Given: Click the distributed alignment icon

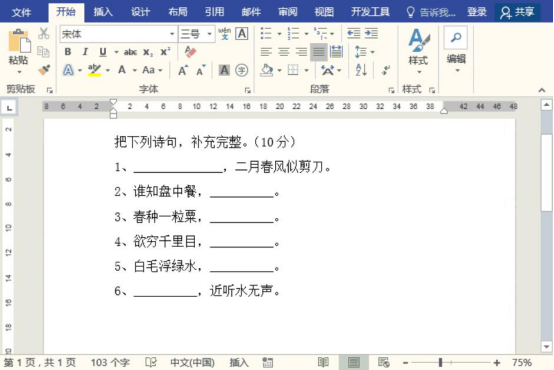Looking at the screenshot, I should (336, 52).
